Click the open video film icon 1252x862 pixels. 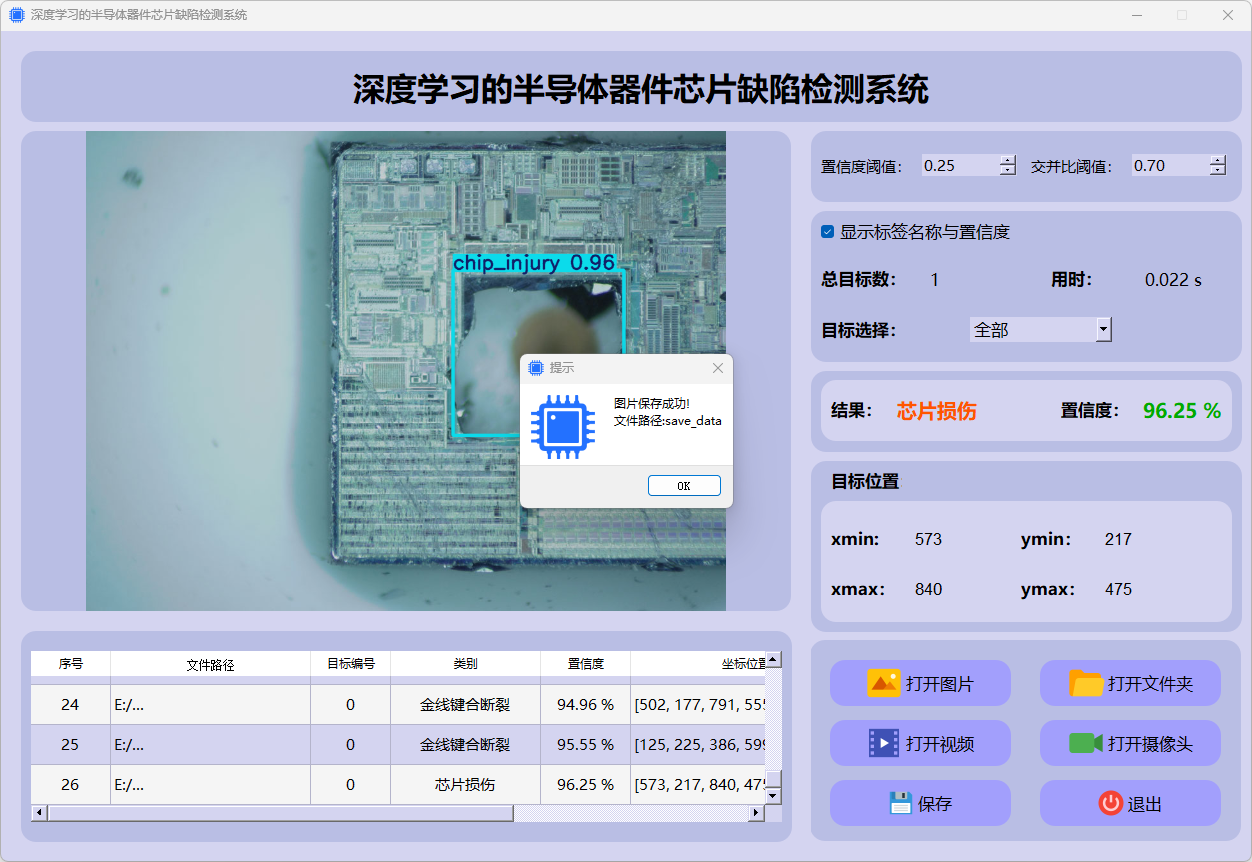tap(884, 743)
